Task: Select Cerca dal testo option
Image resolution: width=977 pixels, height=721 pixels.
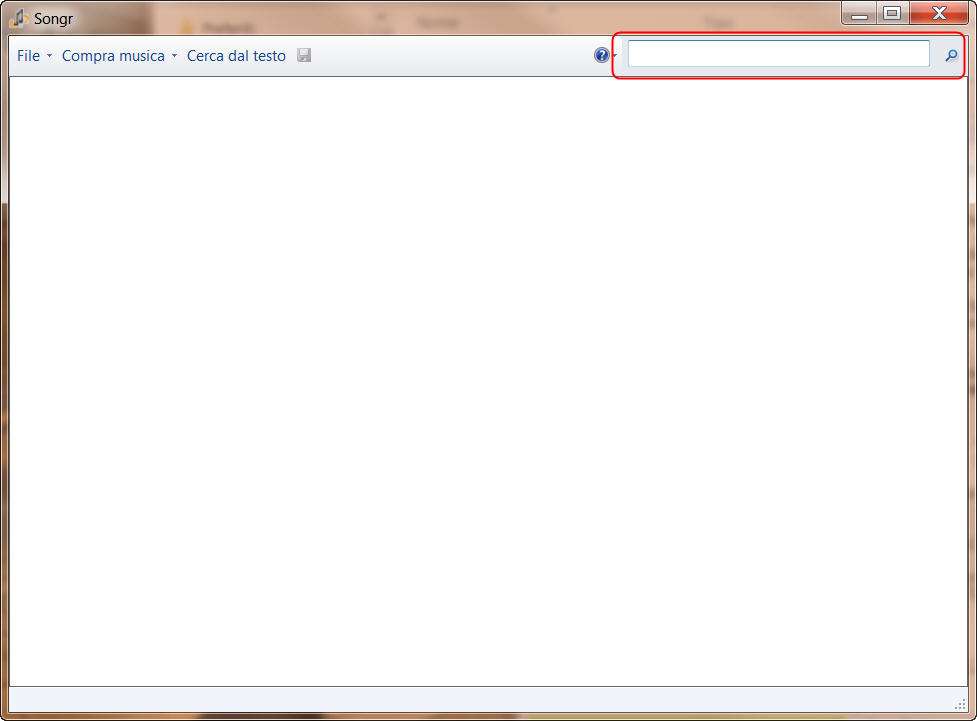Action: click(x=236, y=56)
